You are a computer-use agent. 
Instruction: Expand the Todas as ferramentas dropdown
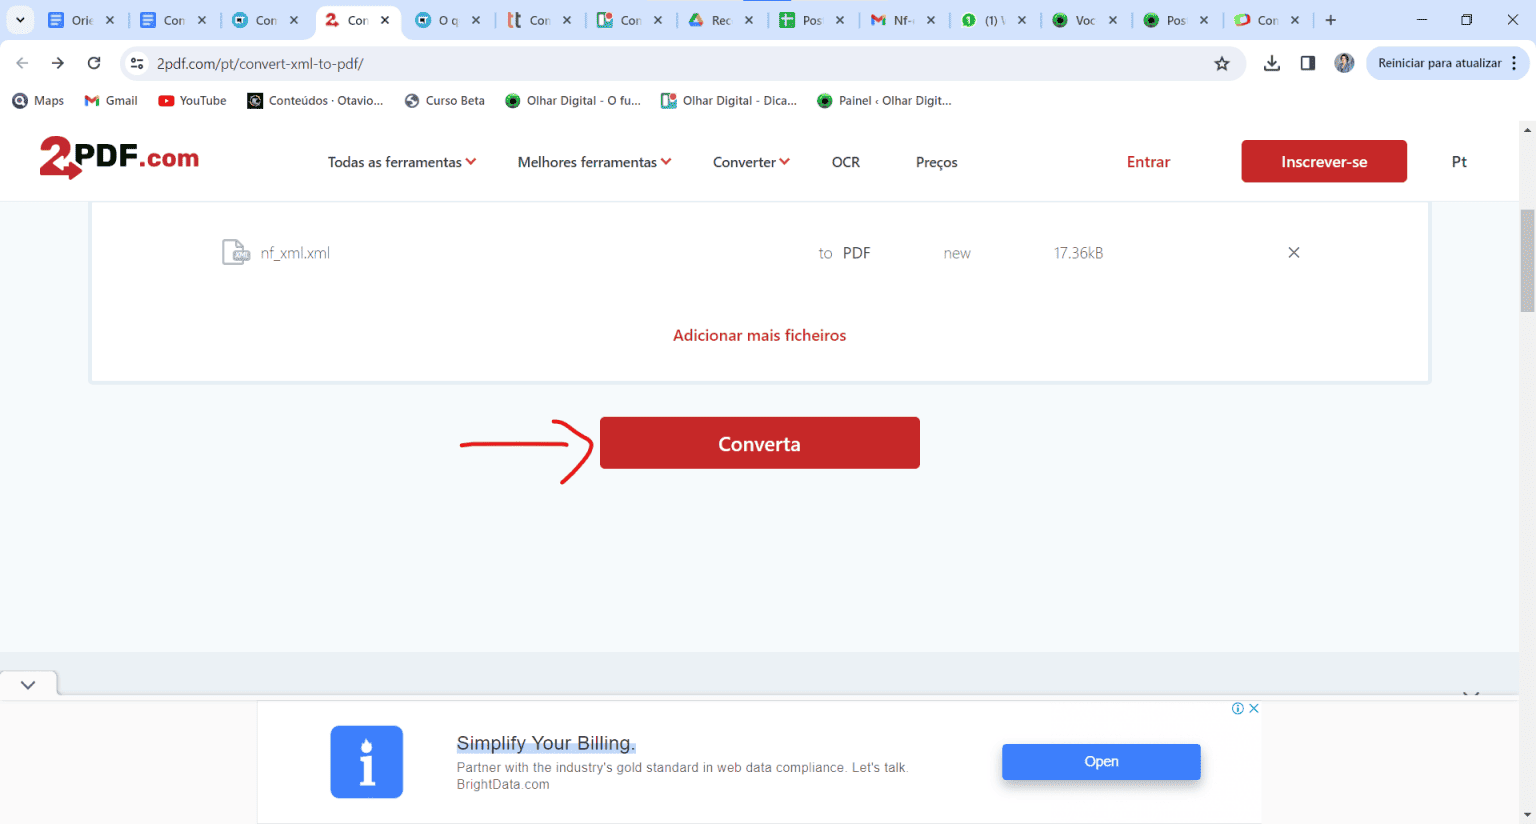(402, 161)
